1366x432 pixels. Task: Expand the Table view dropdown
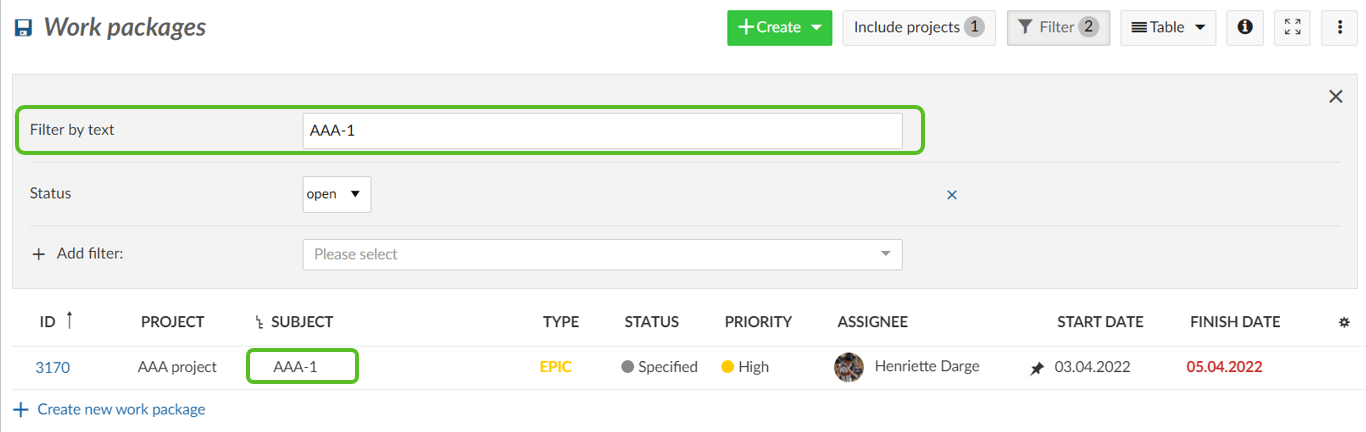click(x=1167, y=27)
